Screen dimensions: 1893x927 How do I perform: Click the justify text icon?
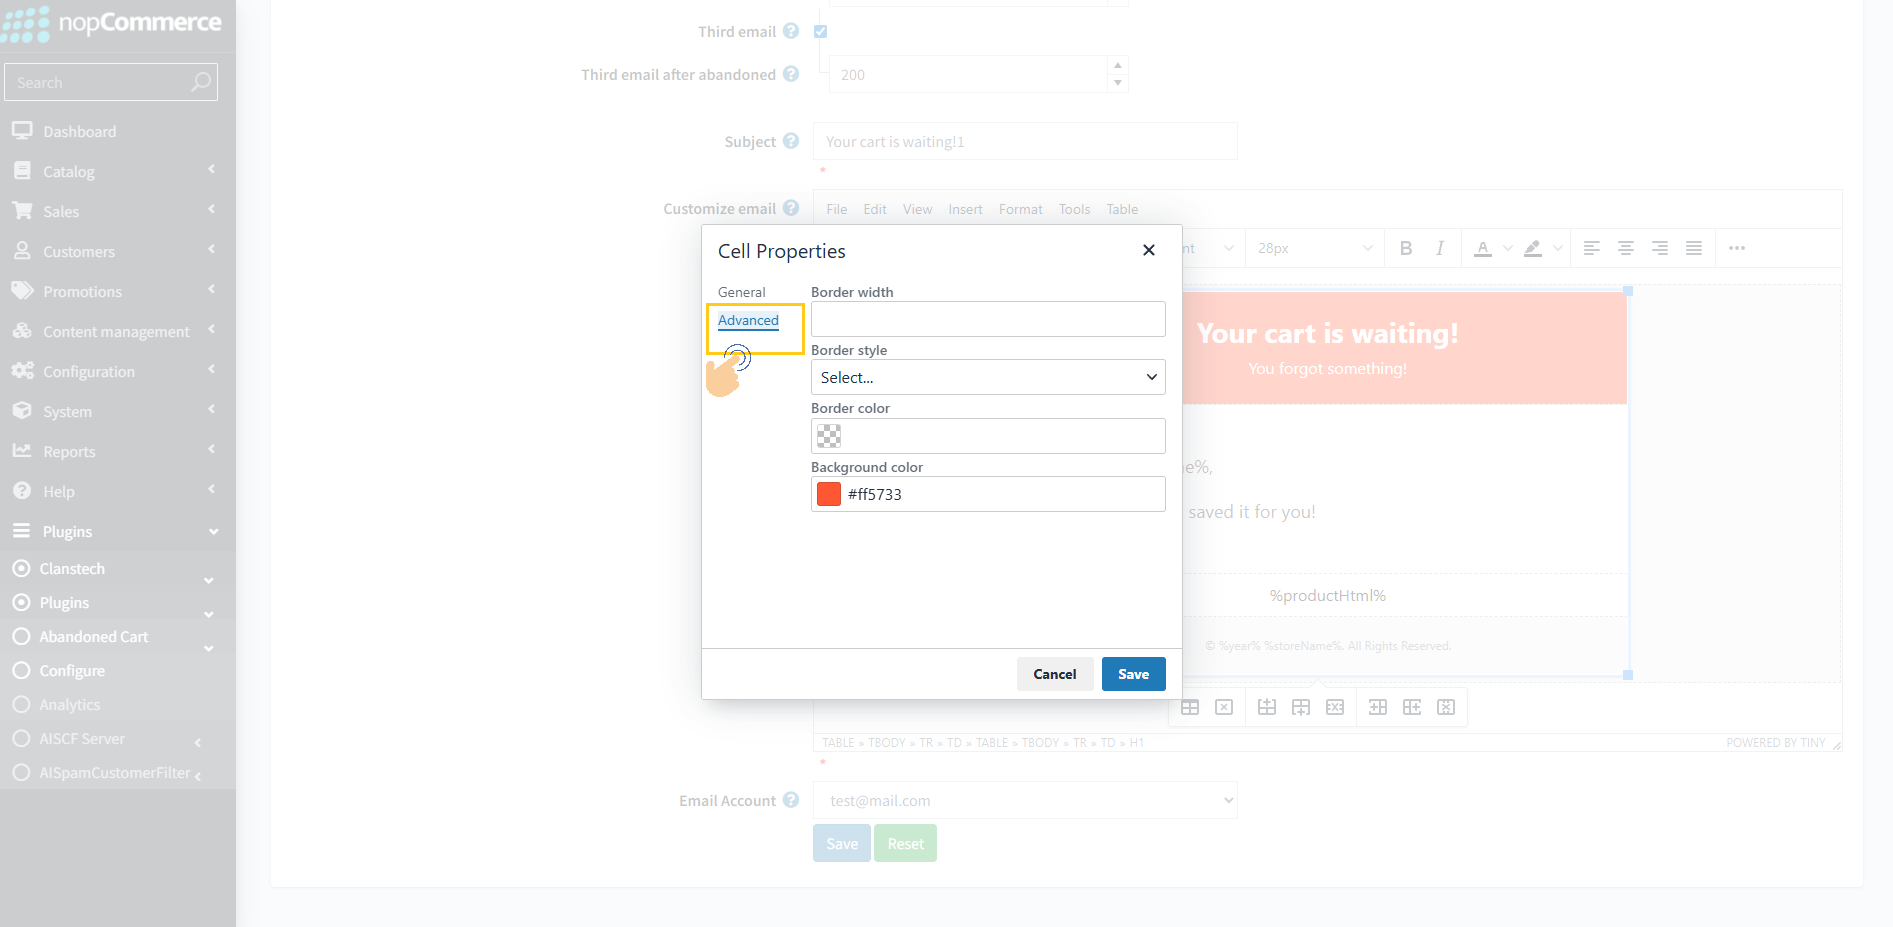click(x=1694, y=248)
